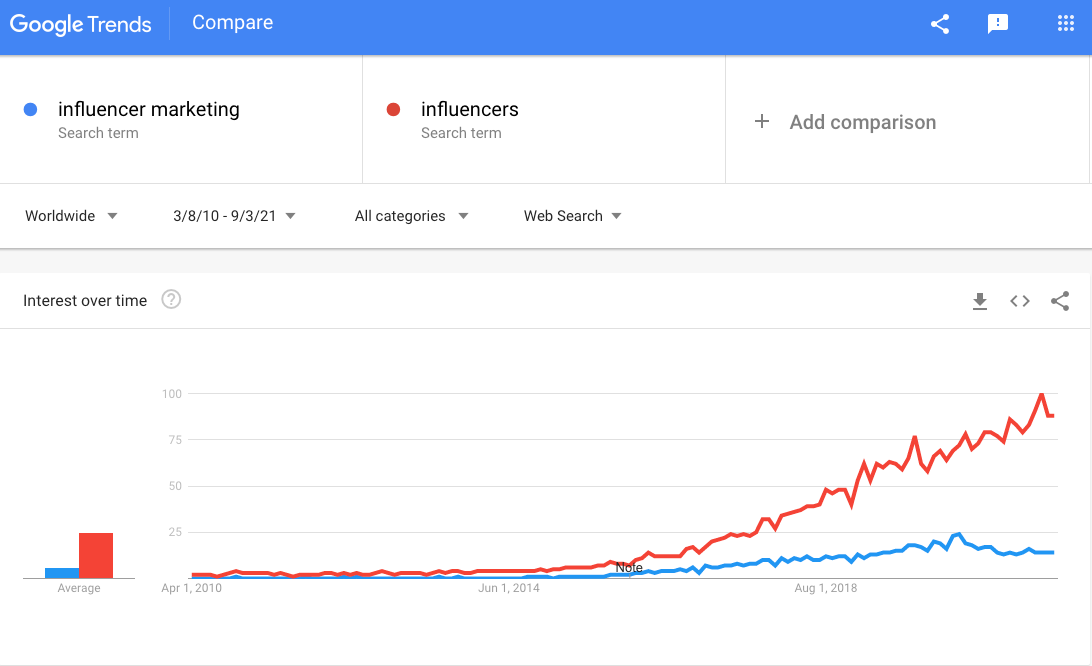Click the red dot for influencers
This screenshot has width=1092, height=666.
(393, 109)
